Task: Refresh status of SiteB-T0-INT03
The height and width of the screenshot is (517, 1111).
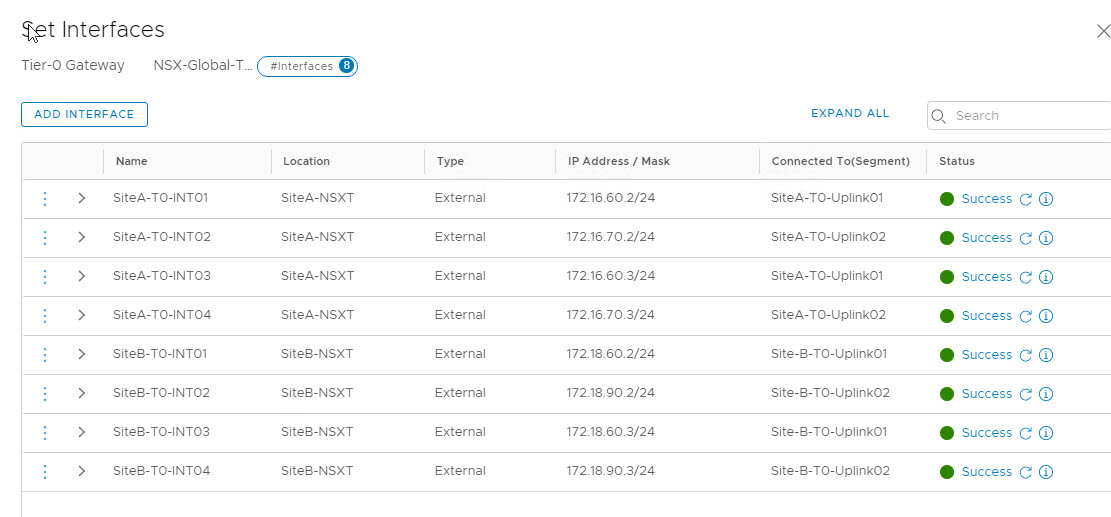Action: click(1025, 433)
